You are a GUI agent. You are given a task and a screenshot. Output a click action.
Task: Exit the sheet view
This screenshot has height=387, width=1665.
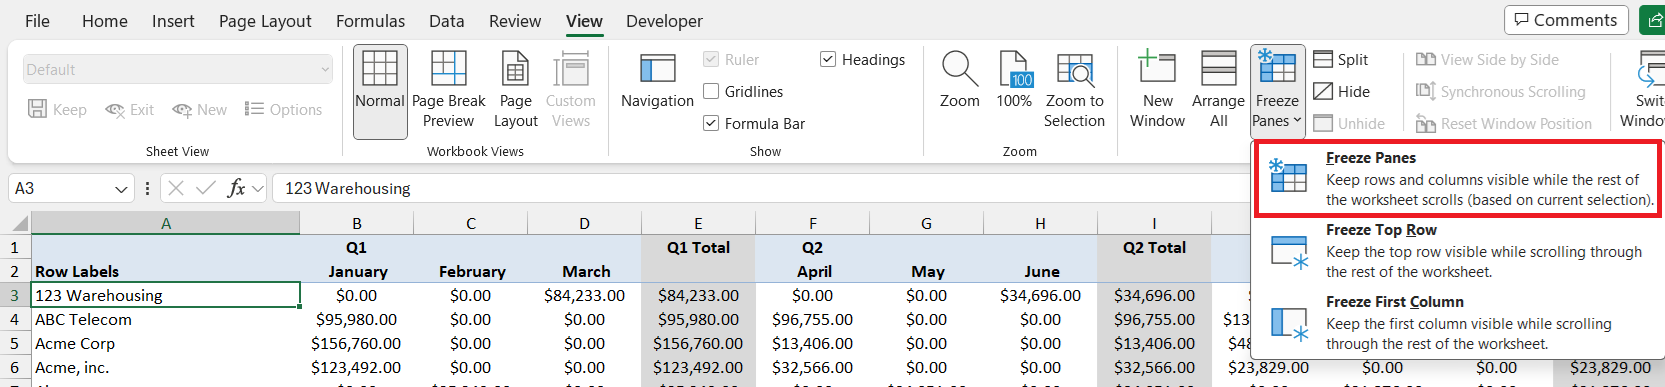129,110
